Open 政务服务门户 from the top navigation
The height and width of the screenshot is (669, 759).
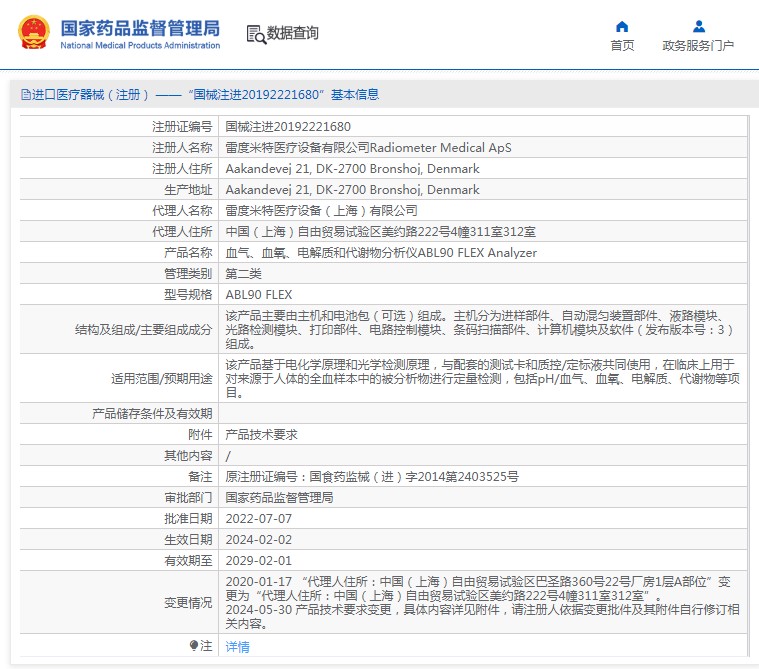click(698, 45)
